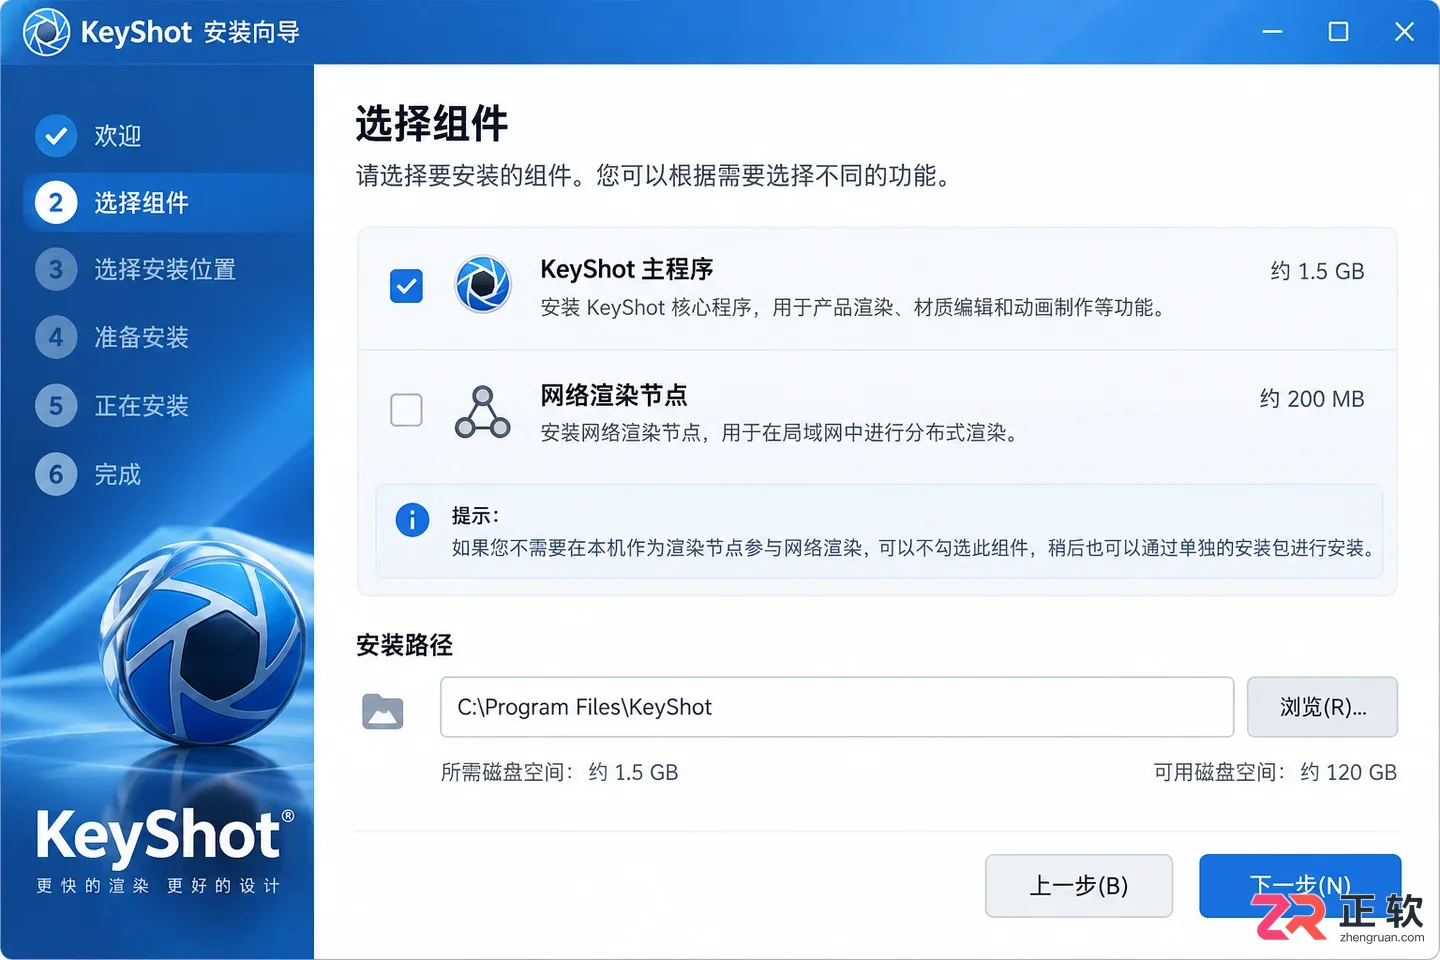The width and height of the screenshot is (1440, 960).
Task: Click the folder icon next to install path
Action: click(383, 711)
